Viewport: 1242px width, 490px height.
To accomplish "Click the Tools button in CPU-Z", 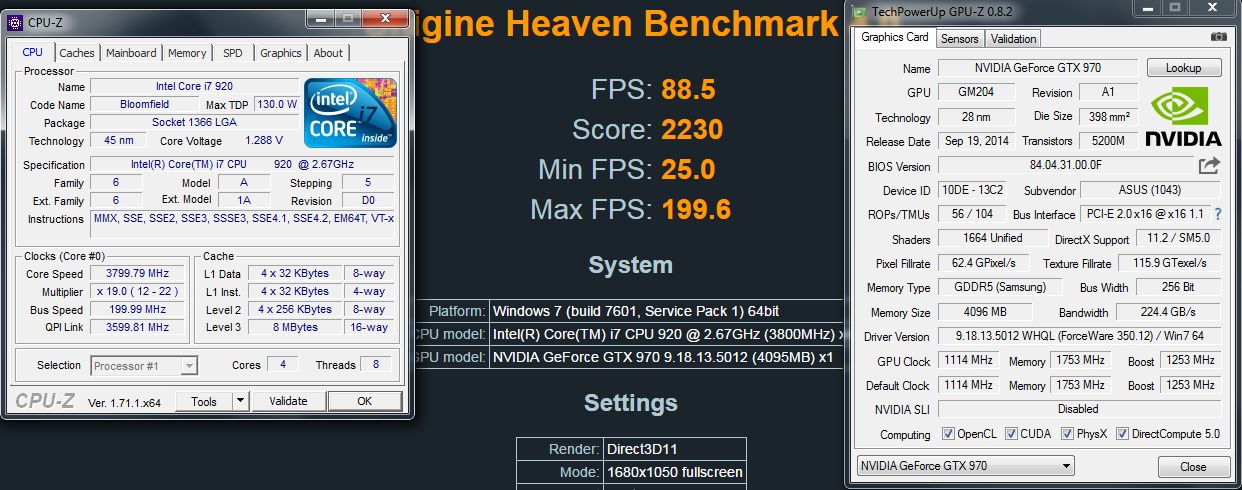I will [204, 401].
